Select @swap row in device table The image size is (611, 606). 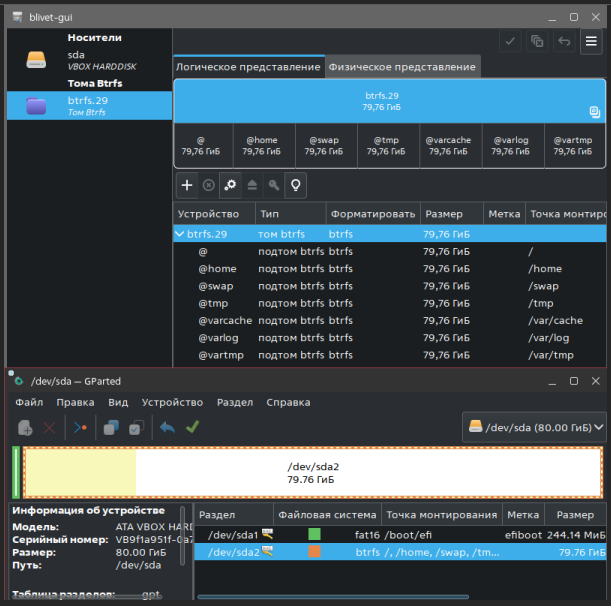pyautogui.click(x=390, y=286)
